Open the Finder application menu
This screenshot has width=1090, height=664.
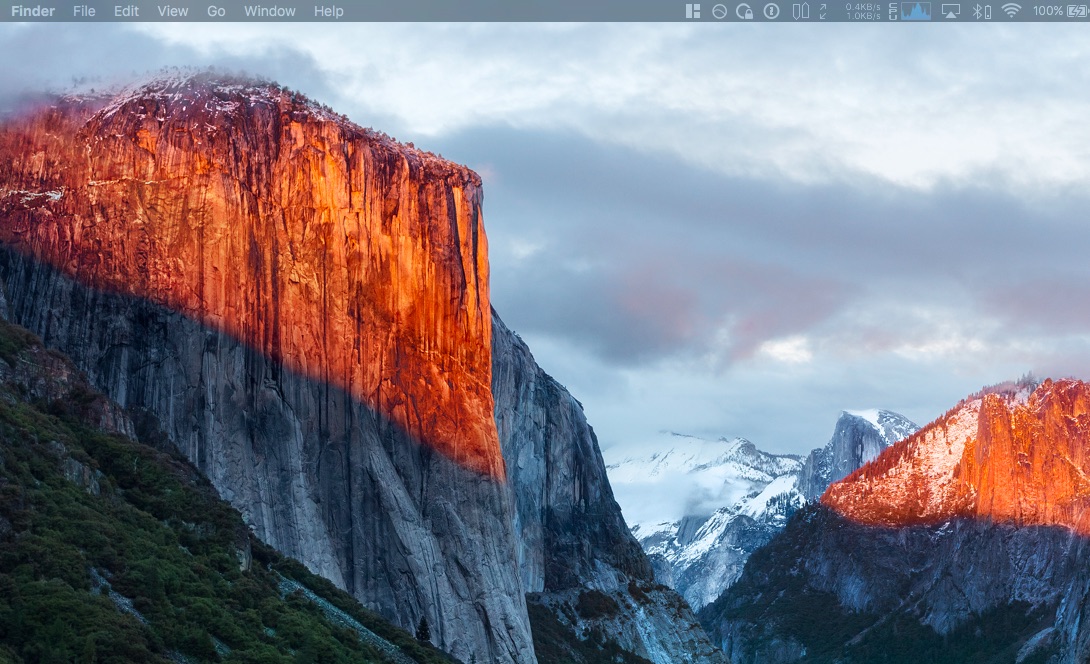33,11
